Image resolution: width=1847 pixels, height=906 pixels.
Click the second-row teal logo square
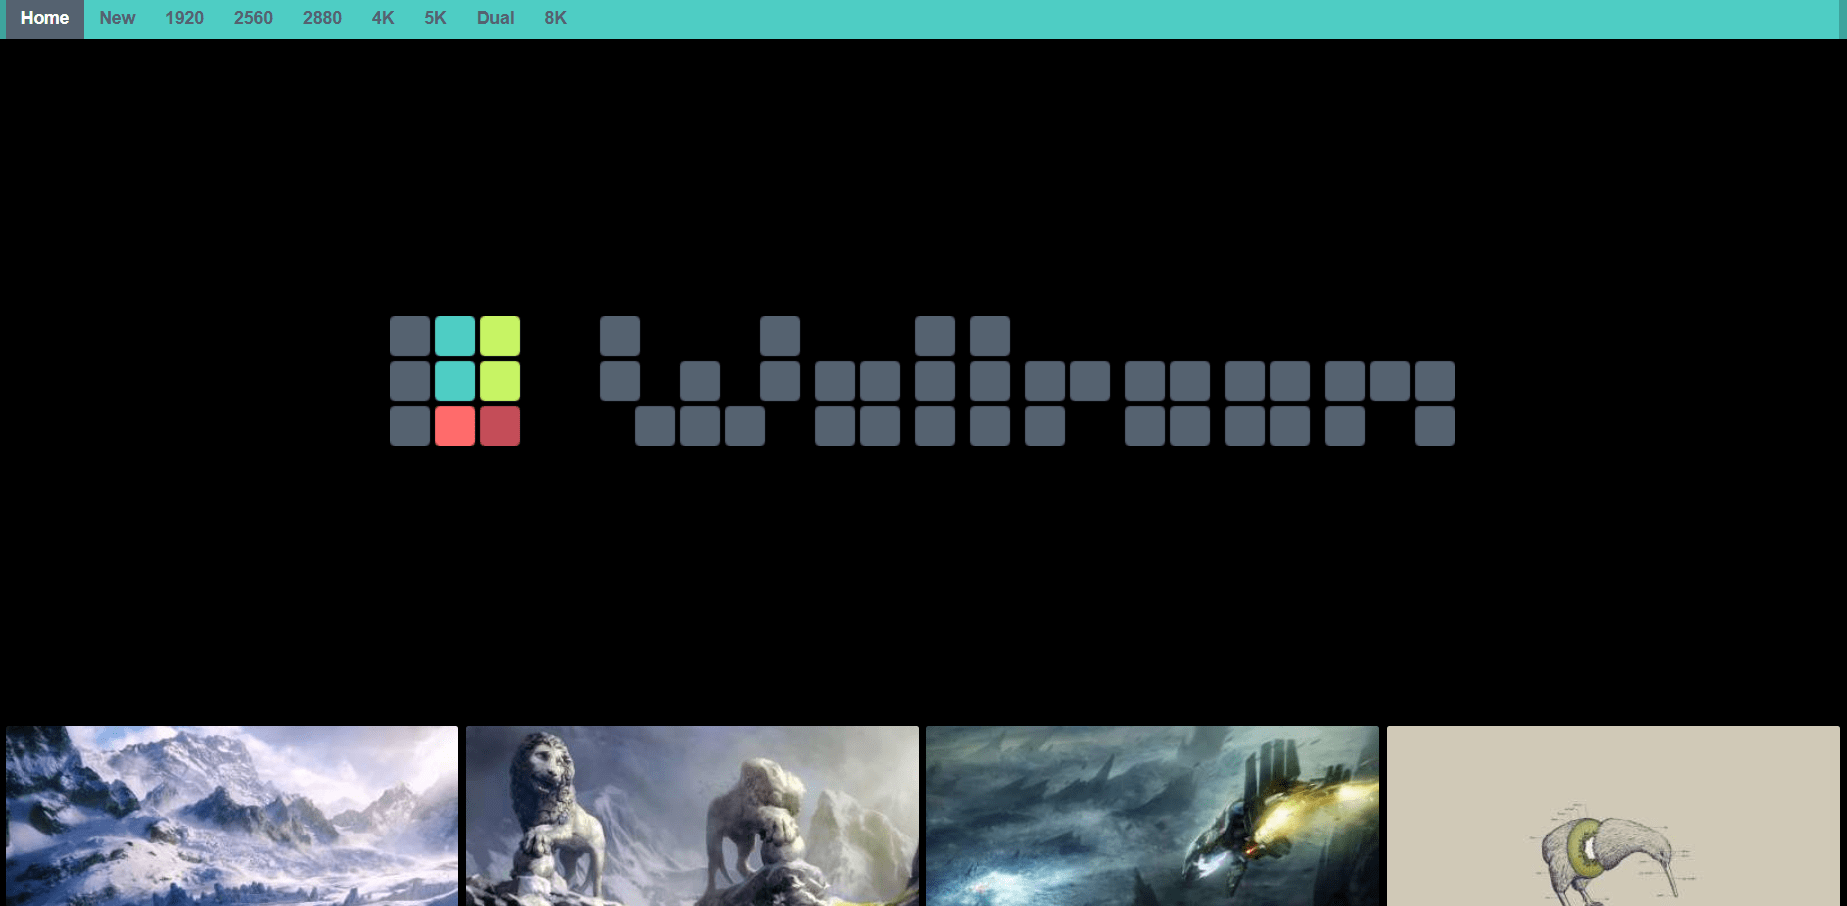pyautogui.click(x=455, y=381)
